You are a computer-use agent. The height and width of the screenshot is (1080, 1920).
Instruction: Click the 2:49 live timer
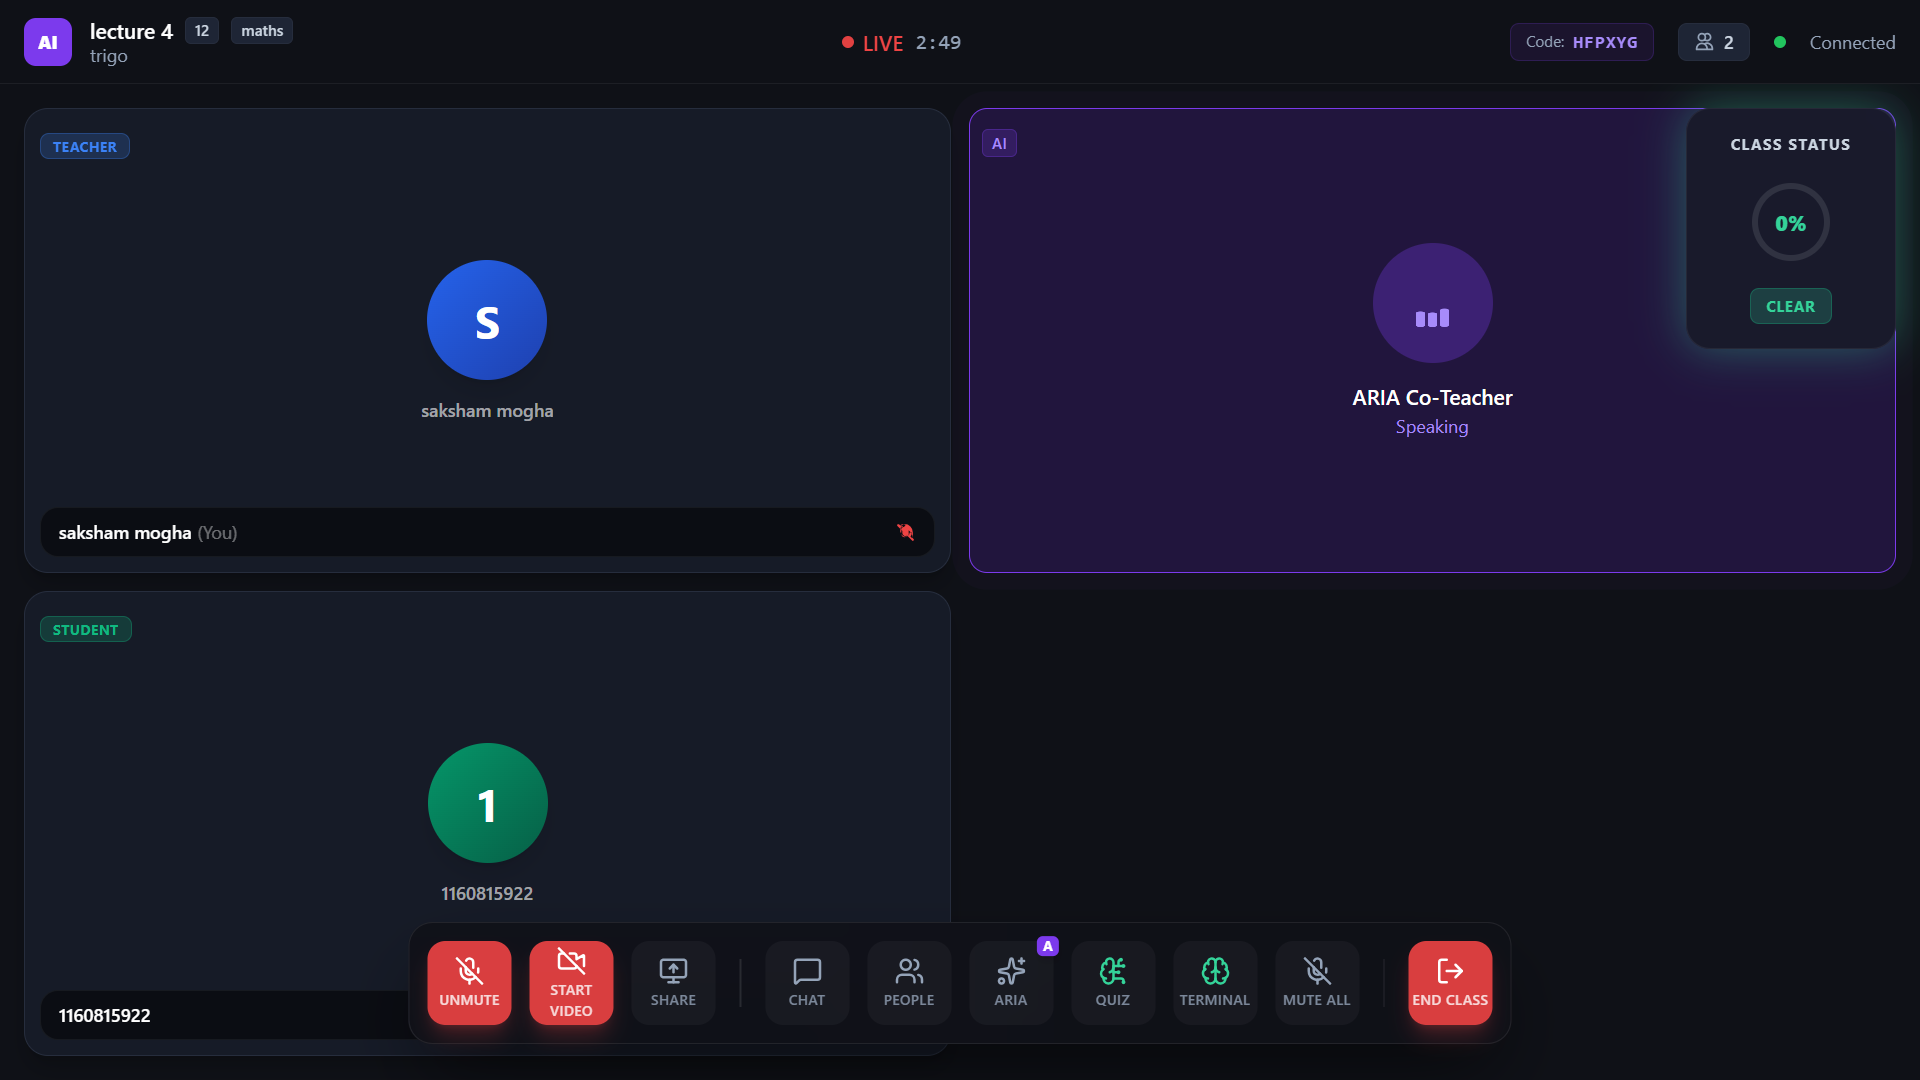(938, 43)
